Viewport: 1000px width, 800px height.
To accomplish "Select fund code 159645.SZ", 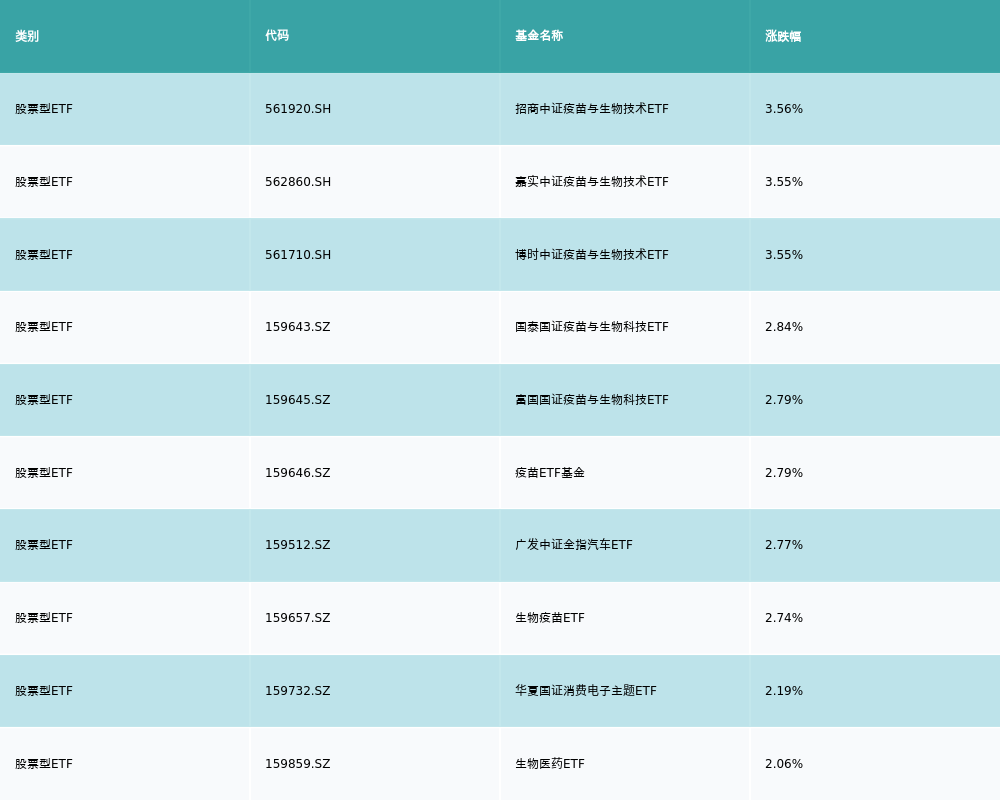I will pos(298,400).
